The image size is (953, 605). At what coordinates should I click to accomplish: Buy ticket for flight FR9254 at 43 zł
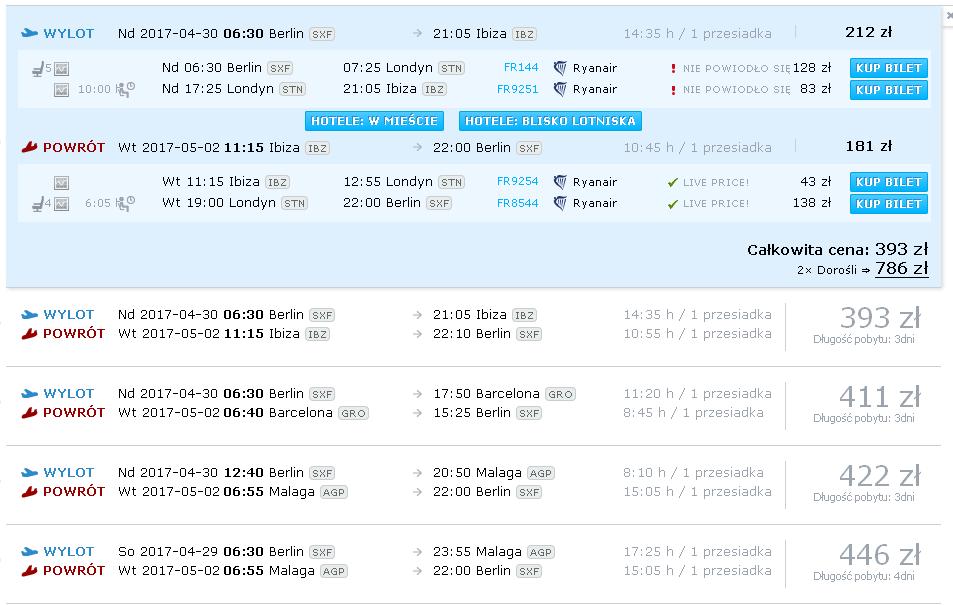(x=889, y=182)
